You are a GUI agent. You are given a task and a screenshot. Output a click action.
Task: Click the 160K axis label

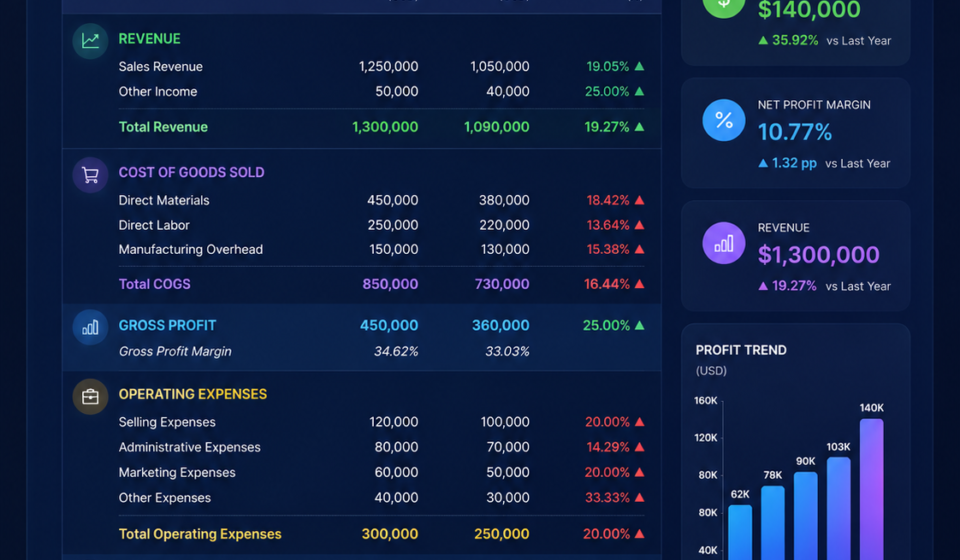coord(705,401)
